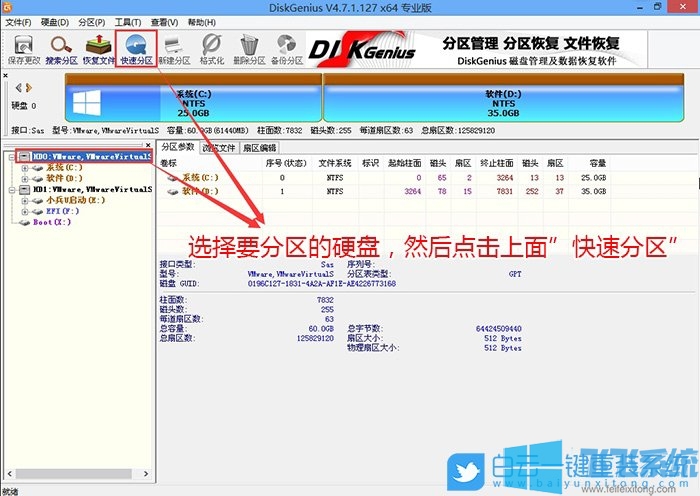Open the 文件(F) menu
The height and width of the screenshot is (496, 700).
coord(18,22)
